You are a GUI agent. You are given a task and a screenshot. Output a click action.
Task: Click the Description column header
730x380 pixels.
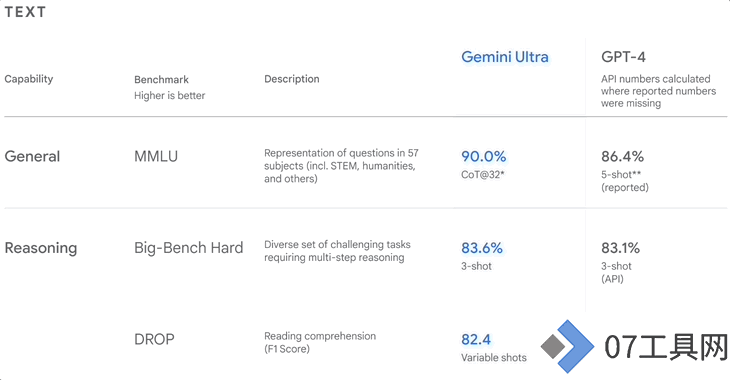pos(292,79)
